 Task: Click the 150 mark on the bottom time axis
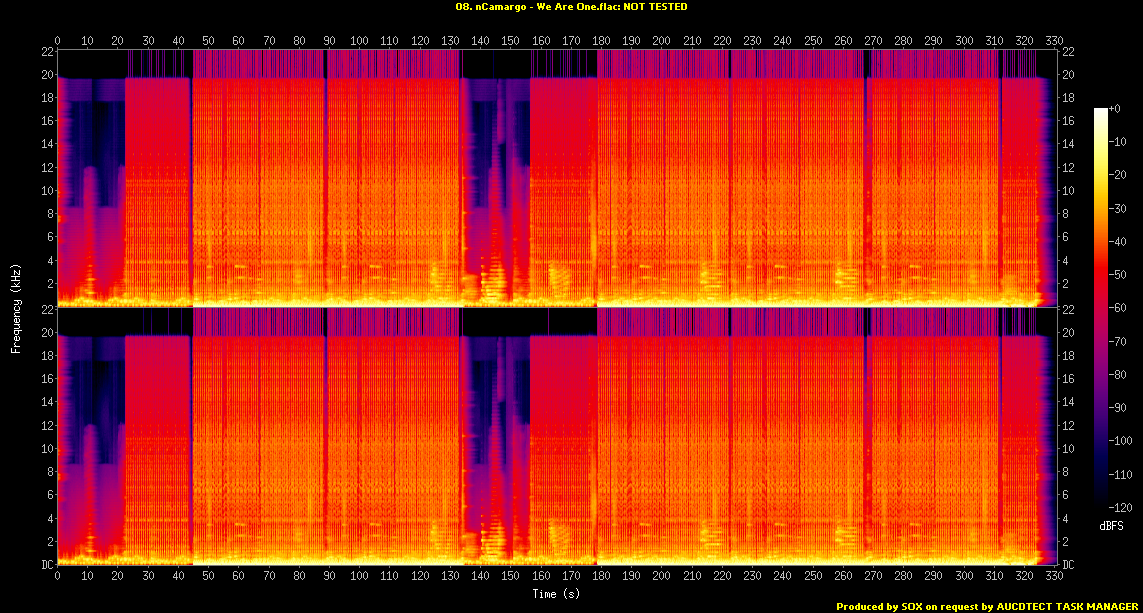(x=511, y=578)
